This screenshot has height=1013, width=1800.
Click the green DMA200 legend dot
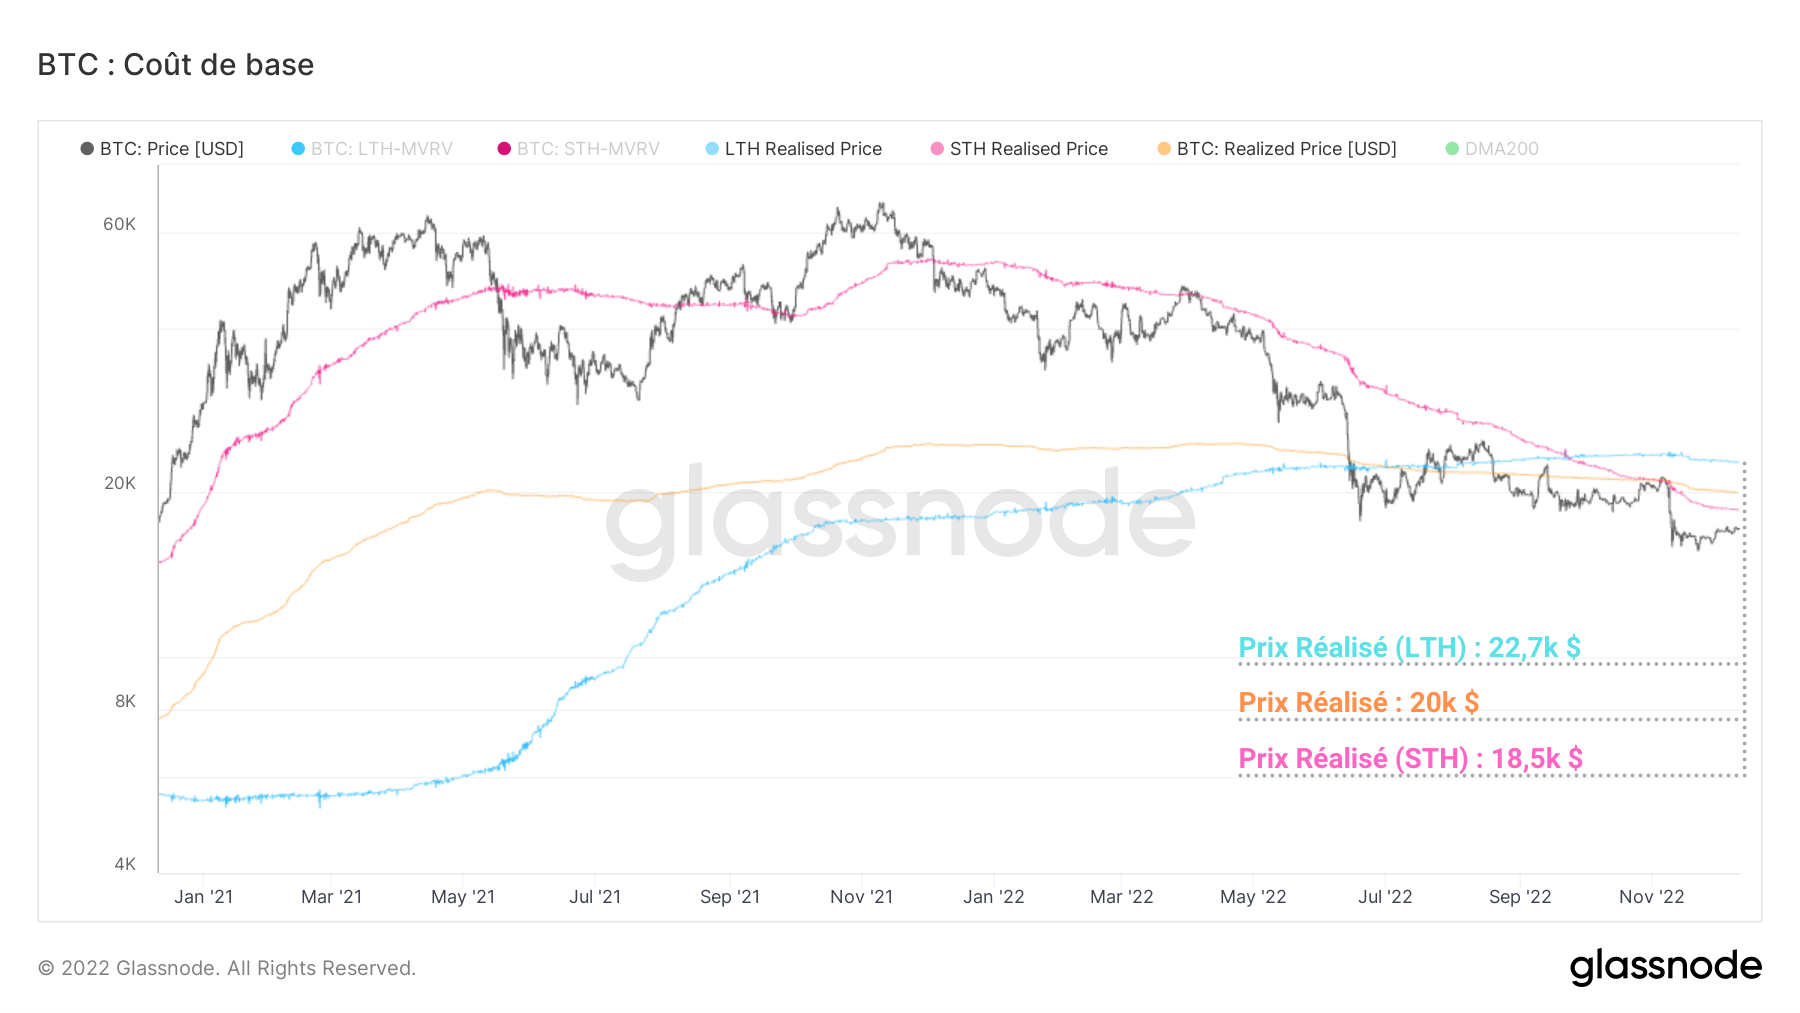pos(1452,149)
